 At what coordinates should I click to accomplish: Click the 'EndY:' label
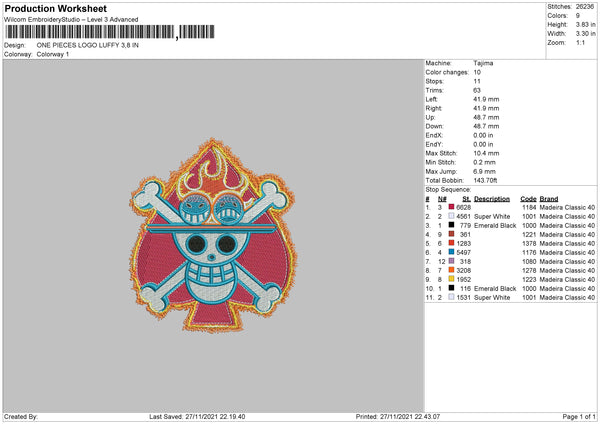point(434,144)
